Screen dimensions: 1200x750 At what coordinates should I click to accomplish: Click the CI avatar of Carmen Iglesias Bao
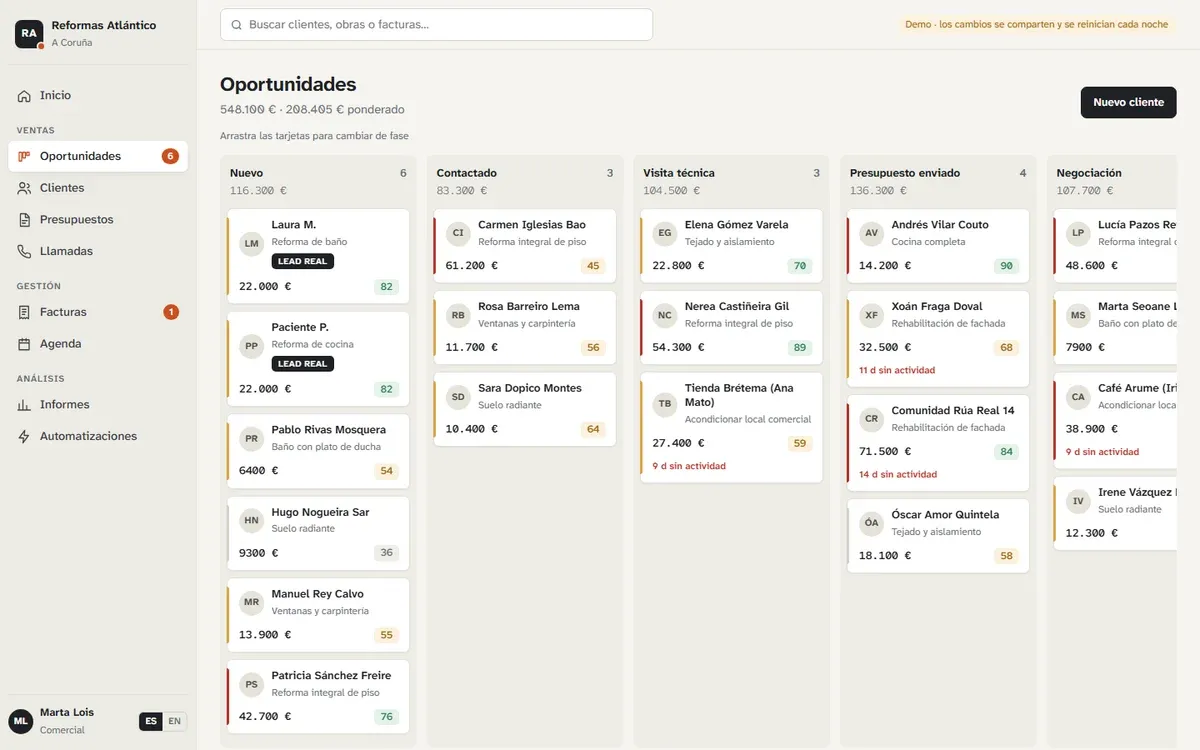tap(458, 233)
